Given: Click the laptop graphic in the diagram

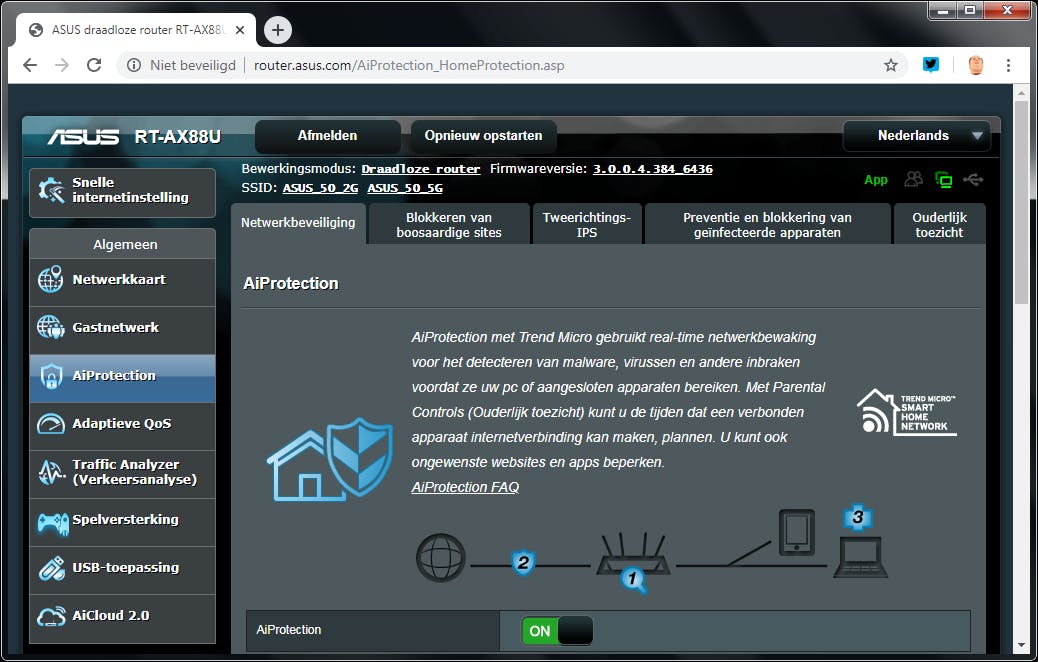Looking at the screenshot, I should click(860, 557).
